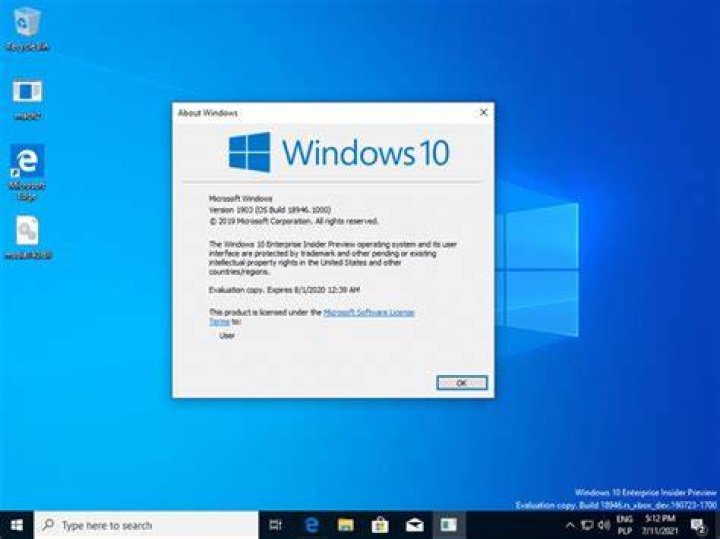
Task: Click OK in About Windows dialog
Action: tap(461, 382)
